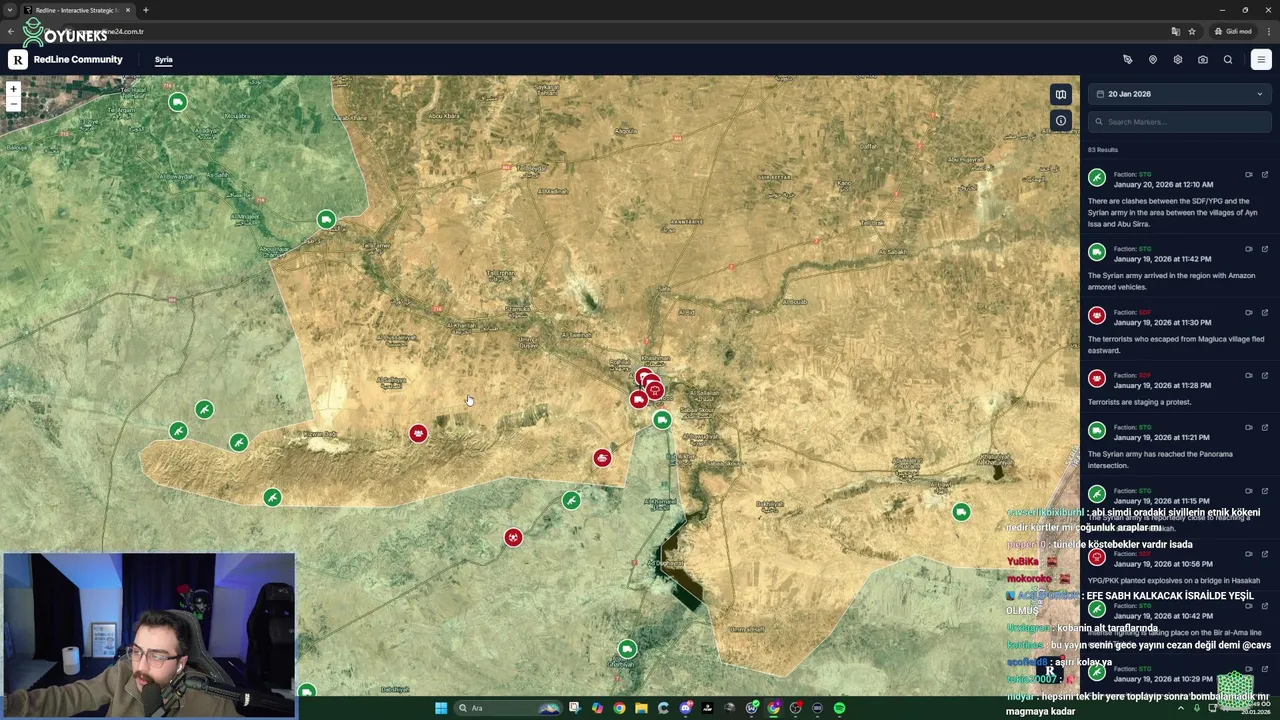1280x720 pixels.
Task: Open Spotify from the taskbar
Action: (x=839, y=708)
